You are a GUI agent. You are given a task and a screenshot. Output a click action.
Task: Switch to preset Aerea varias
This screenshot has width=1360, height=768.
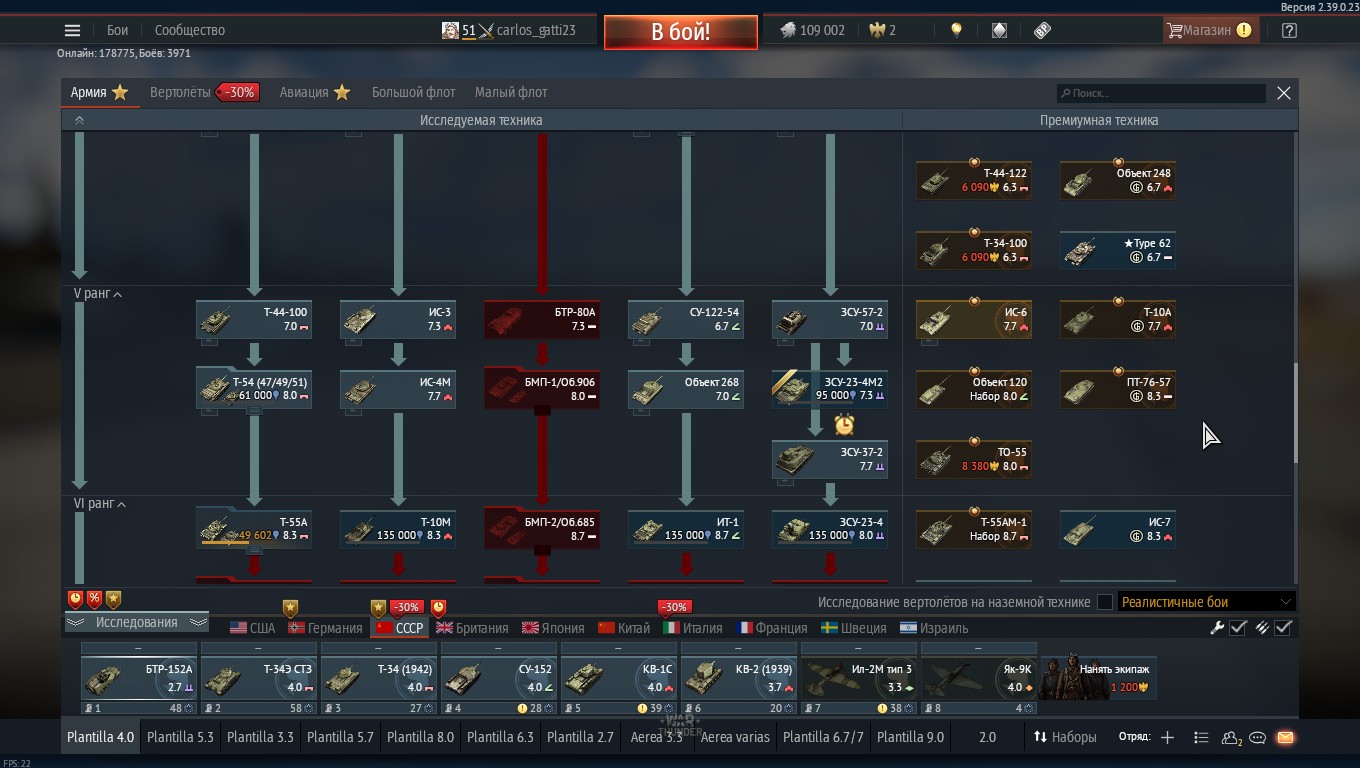[x=735, y=737]
